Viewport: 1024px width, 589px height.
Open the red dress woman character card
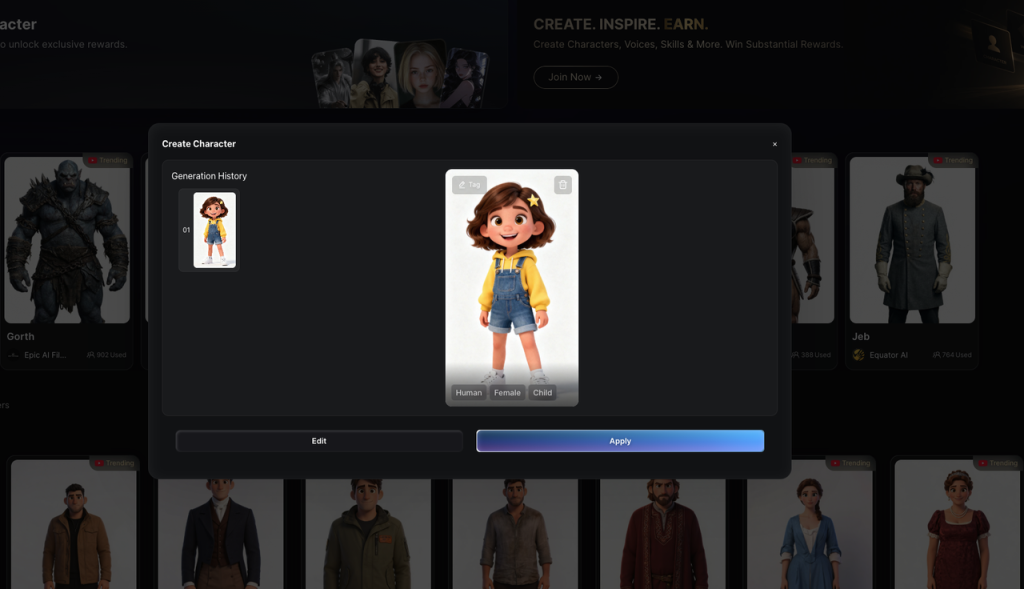tap(957, 523)
